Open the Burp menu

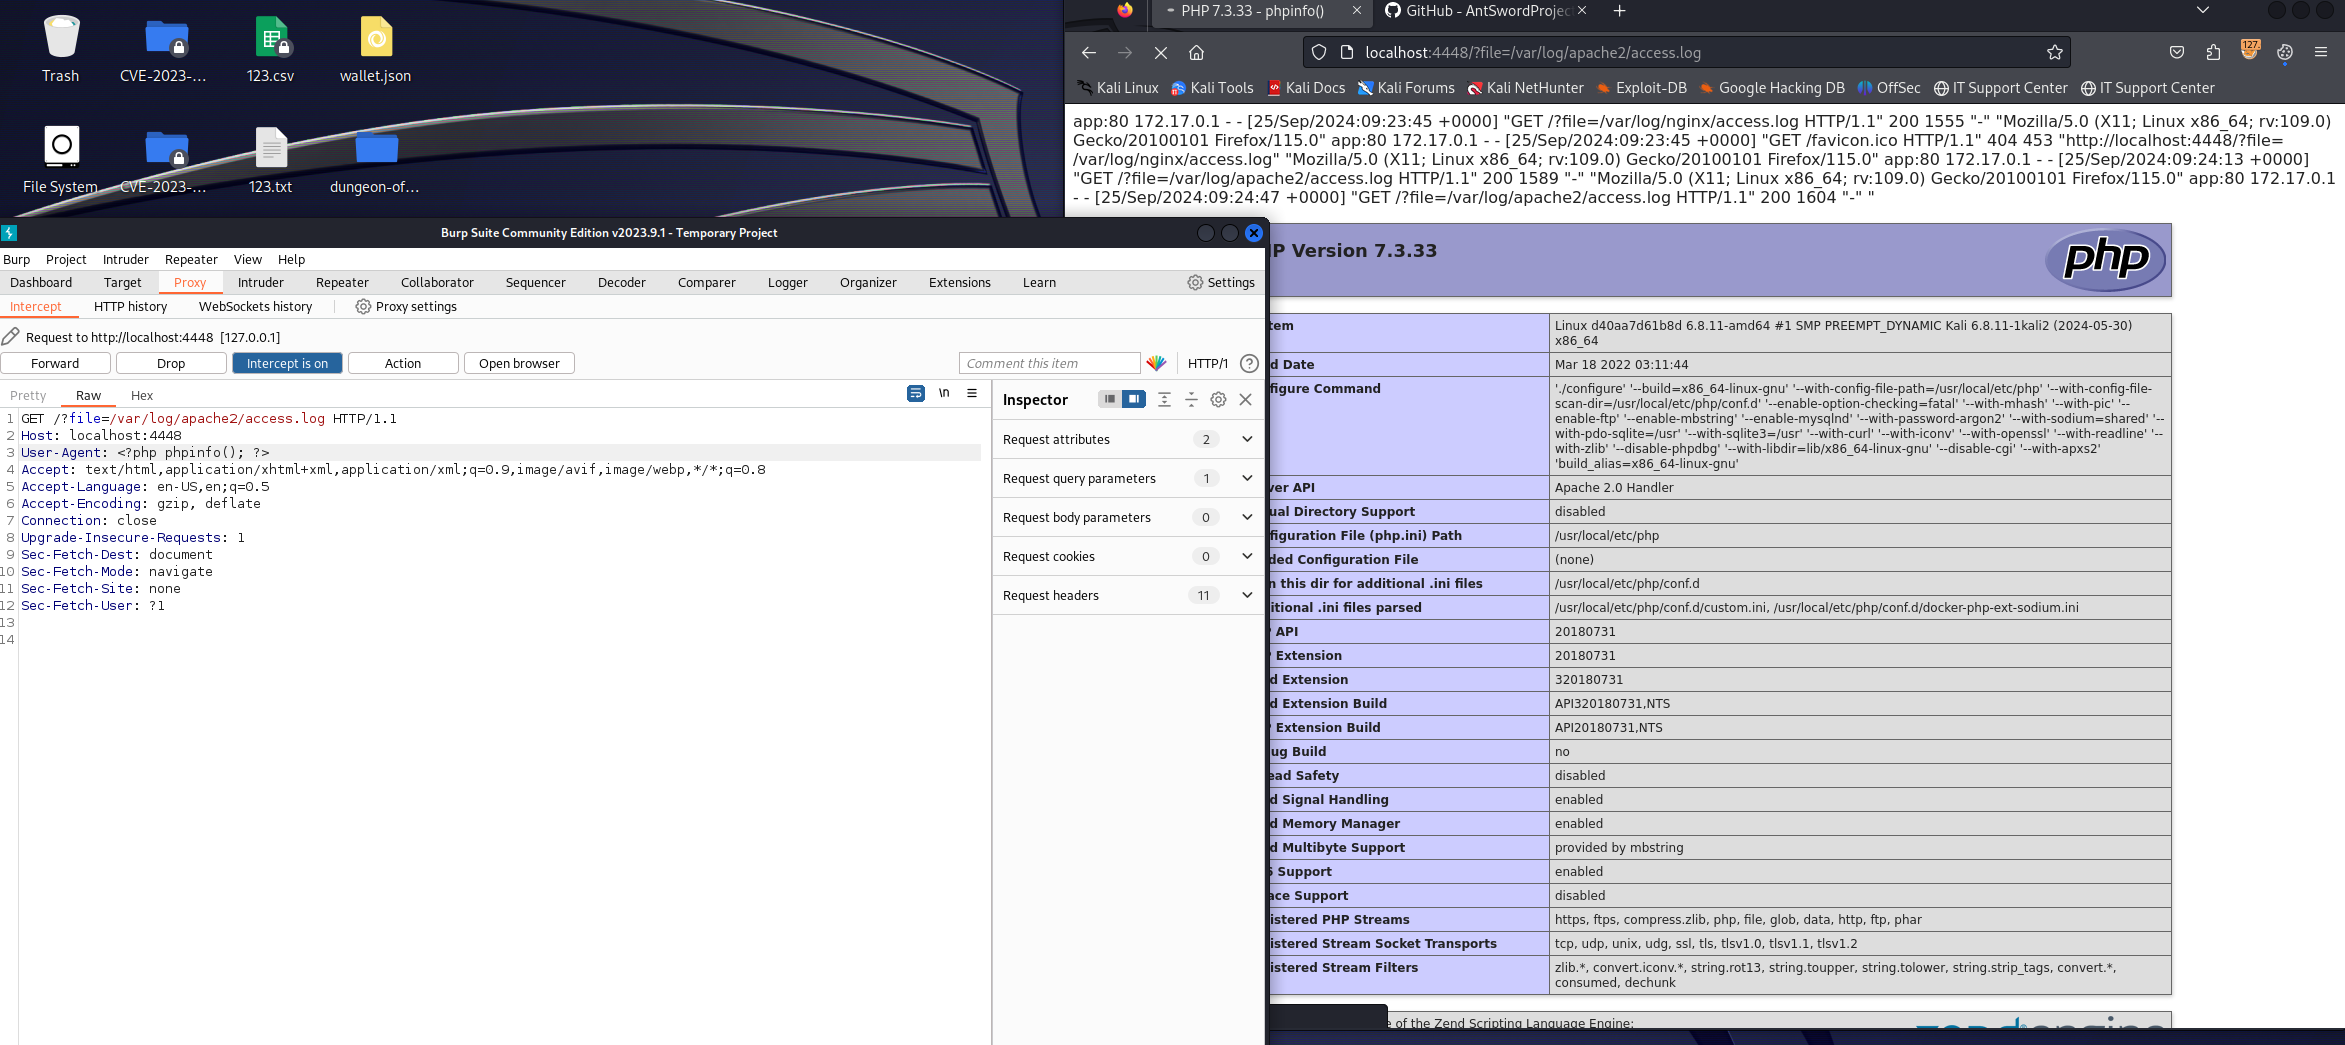(x=16, y=259)
